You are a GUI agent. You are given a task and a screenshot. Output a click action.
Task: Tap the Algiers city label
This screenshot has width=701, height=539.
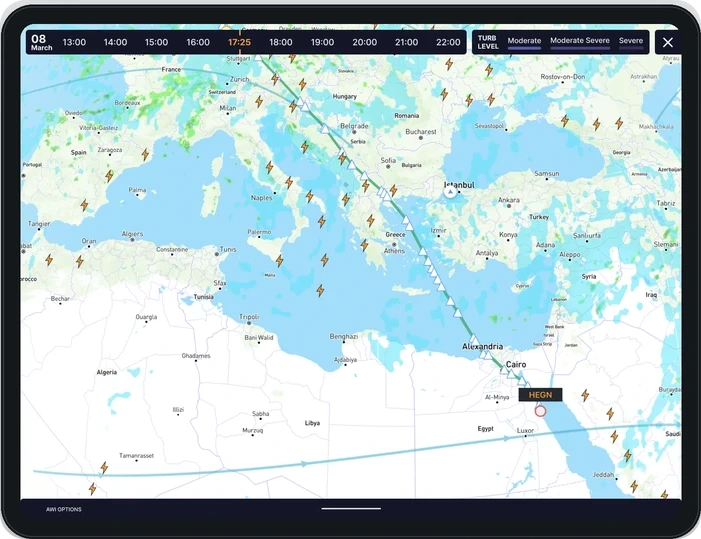[132, 234]
